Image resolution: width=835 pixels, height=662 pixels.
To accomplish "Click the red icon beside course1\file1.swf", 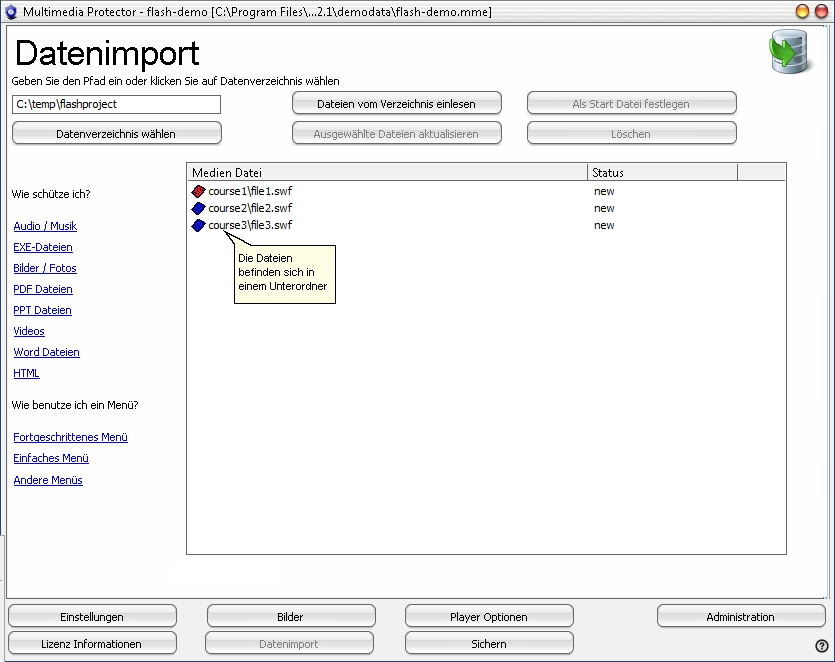I will tap(198, 191).
